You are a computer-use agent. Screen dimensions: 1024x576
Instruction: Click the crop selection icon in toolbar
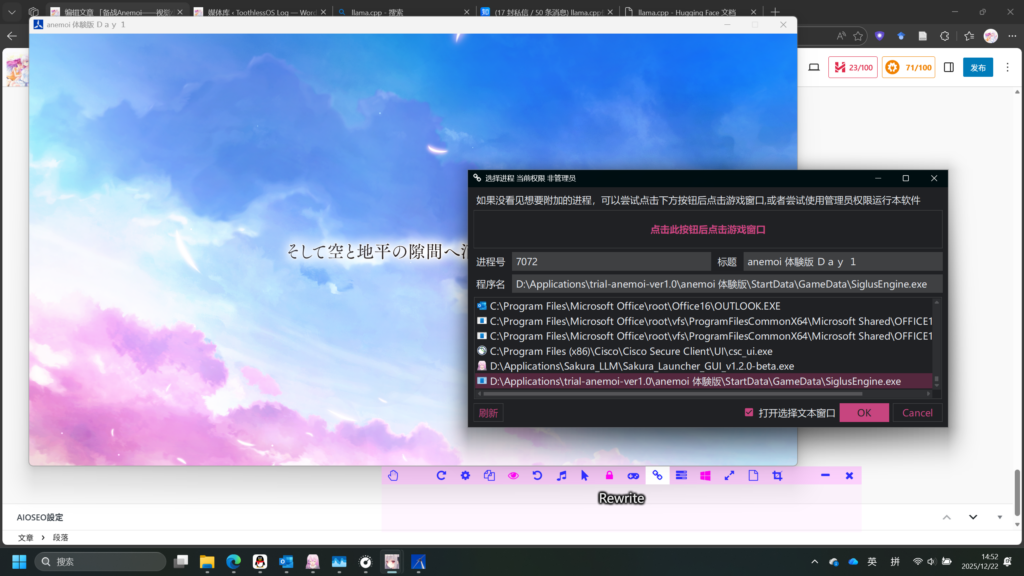pos(777,476)
